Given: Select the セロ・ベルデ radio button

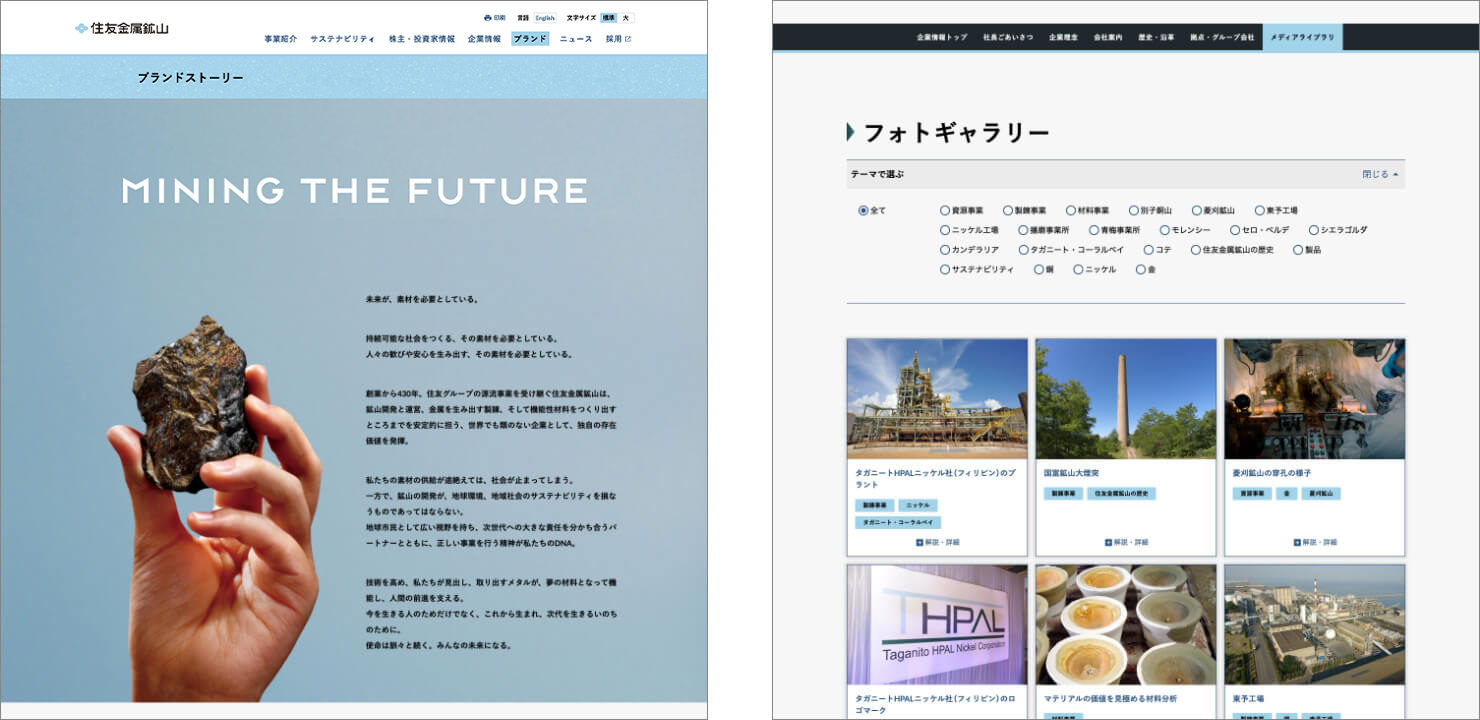Looking at the screenshot, I should coord(1235,230).
